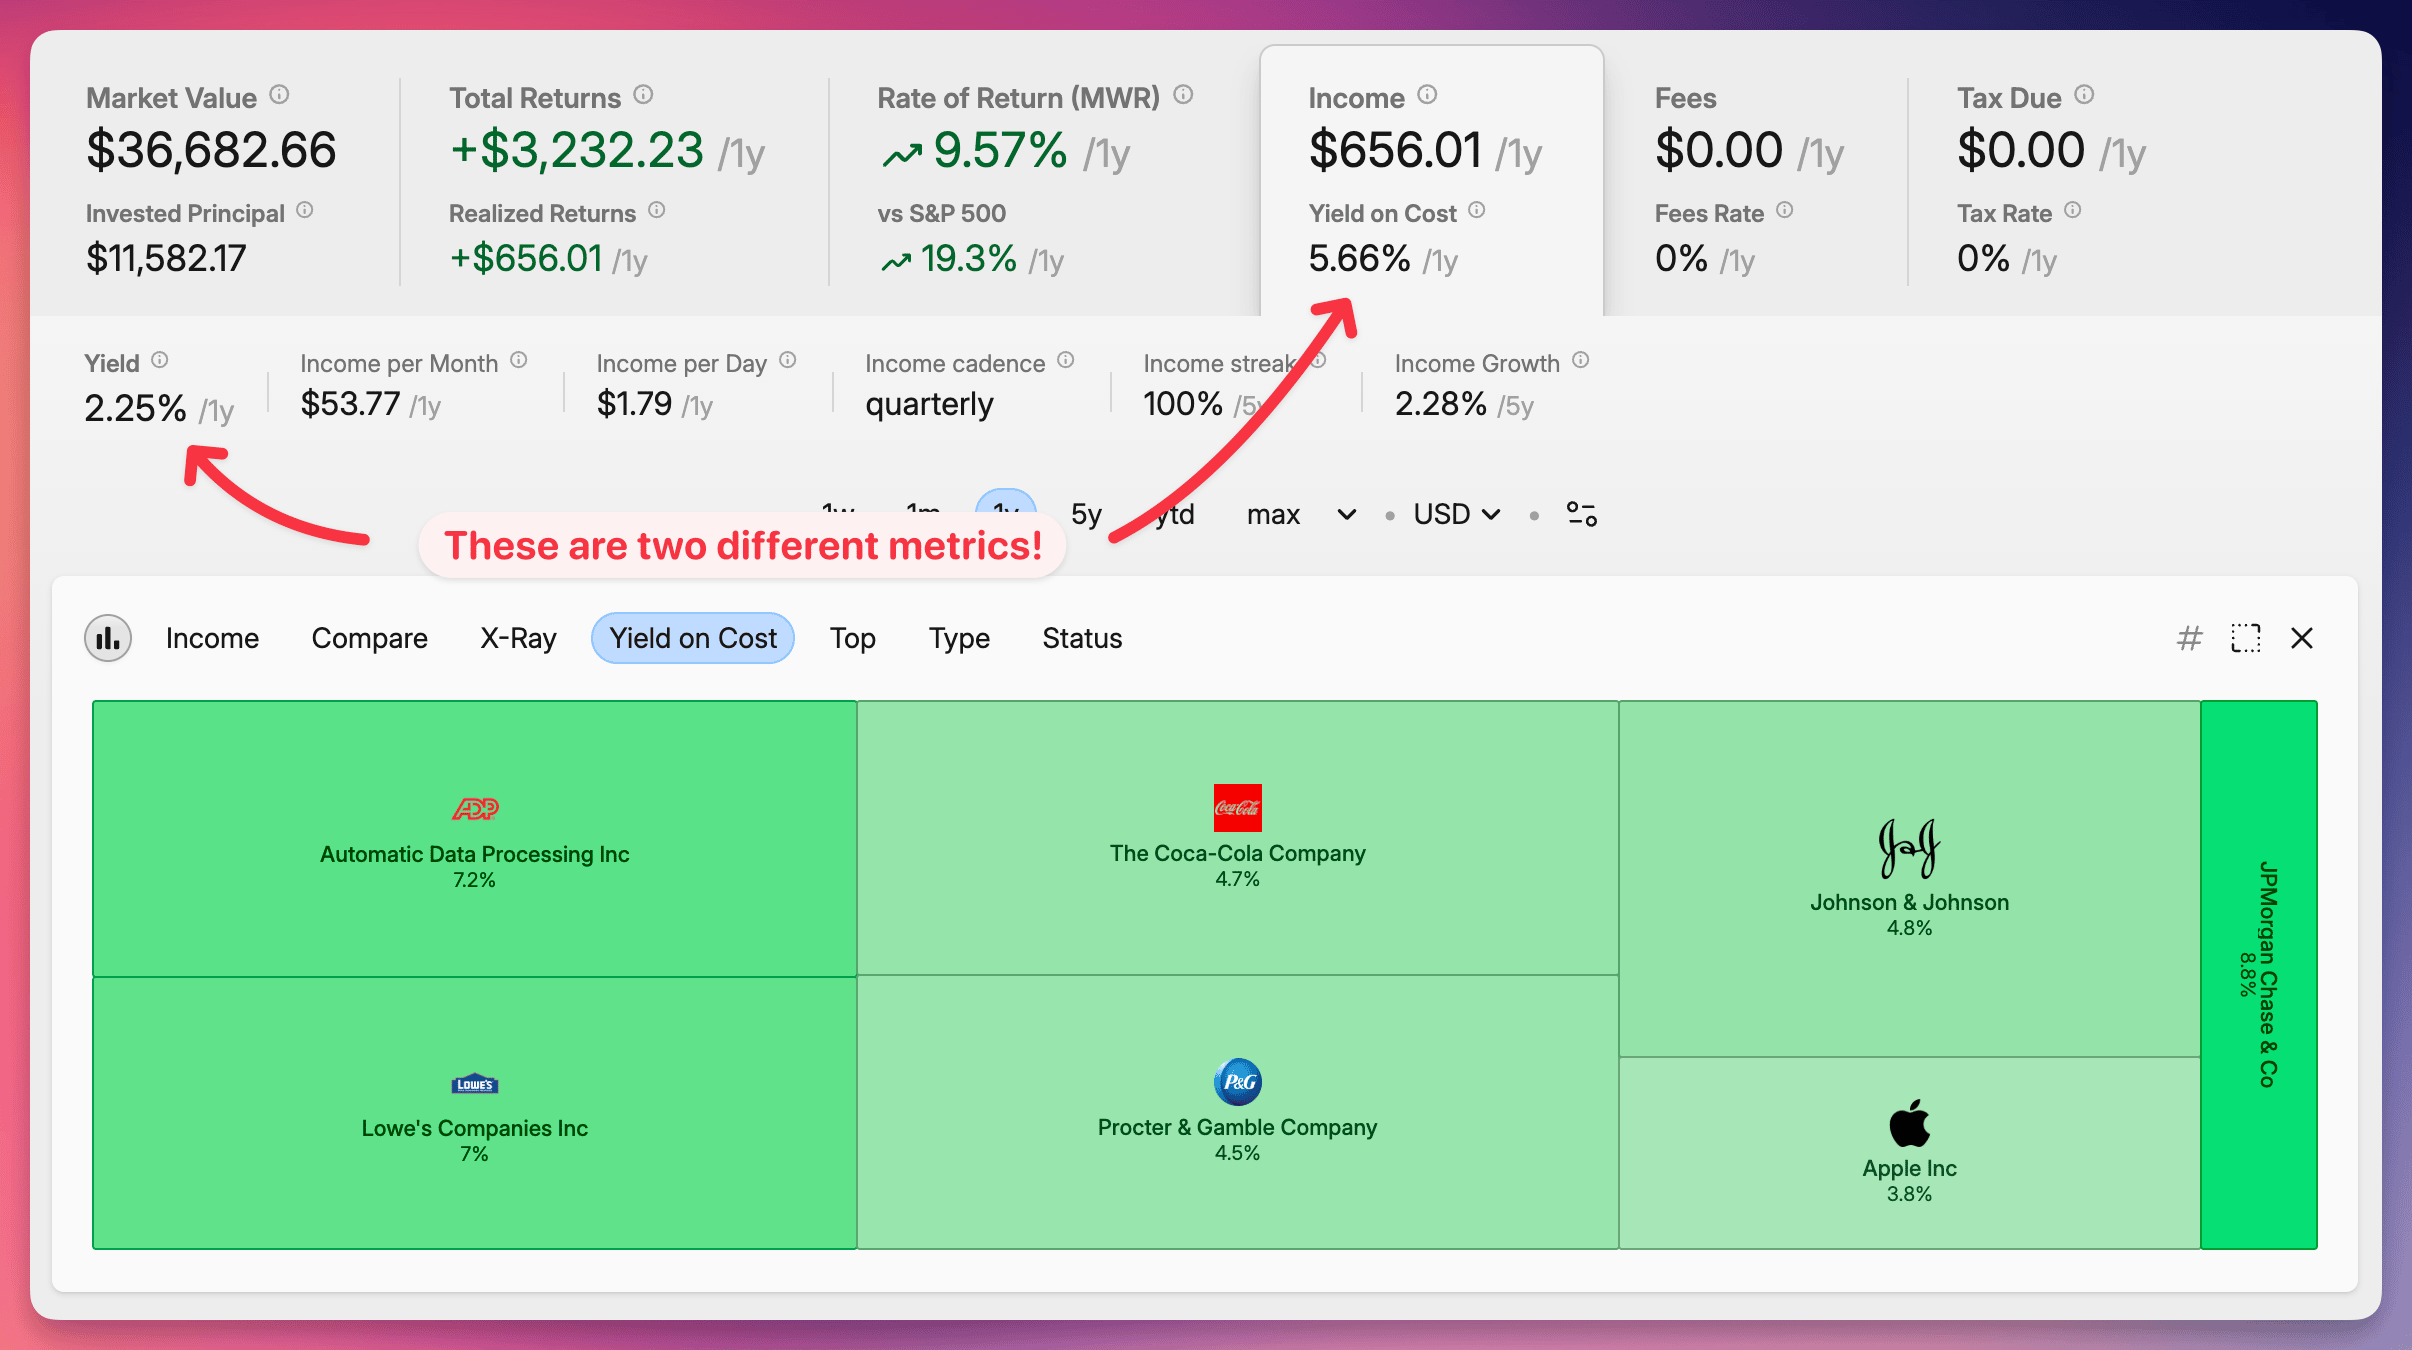Viewport: 2412px width, 1350px height.
Task: Open the USD currency dropdown
Action: 1456,514
